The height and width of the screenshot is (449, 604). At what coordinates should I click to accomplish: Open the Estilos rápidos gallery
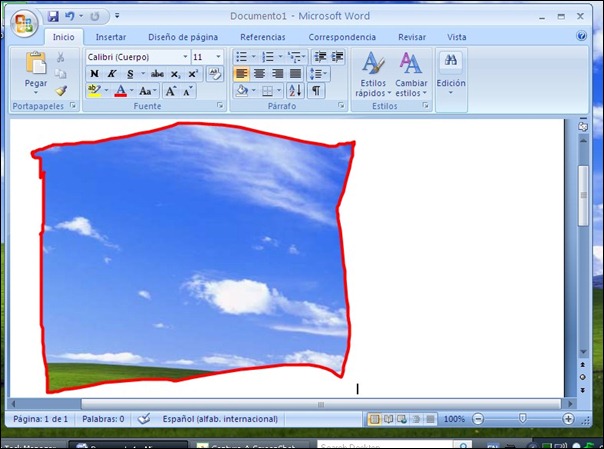[x=373, y=74]
